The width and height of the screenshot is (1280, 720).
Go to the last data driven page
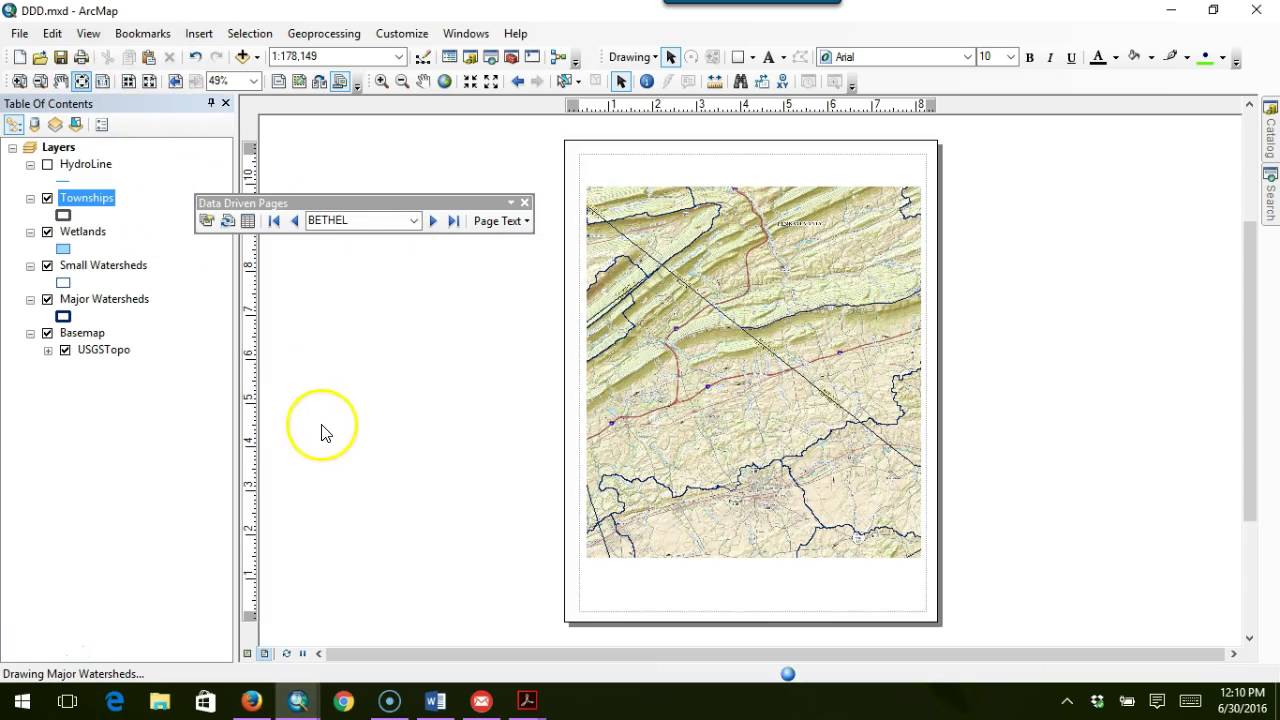(x=453, y=221)
